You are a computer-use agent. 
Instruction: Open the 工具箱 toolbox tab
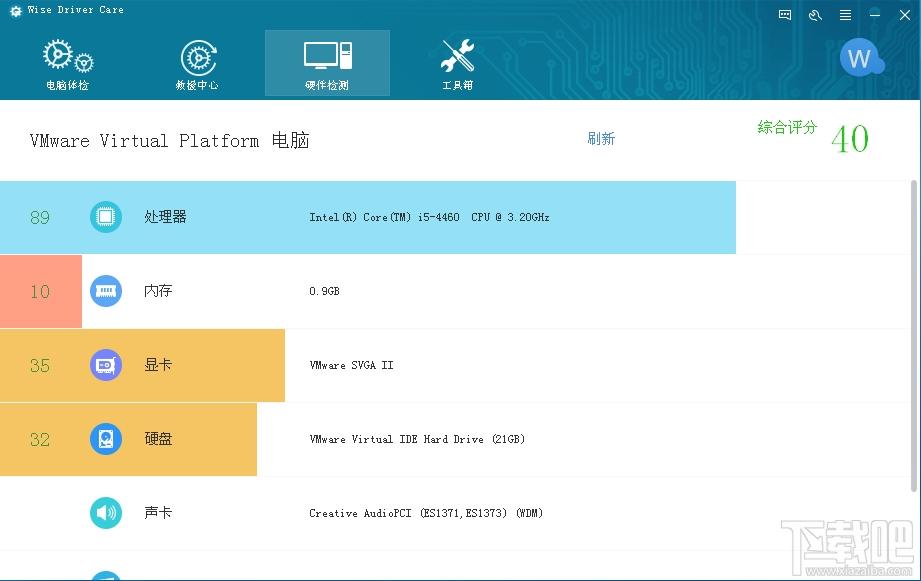click(x=457, y=64)
